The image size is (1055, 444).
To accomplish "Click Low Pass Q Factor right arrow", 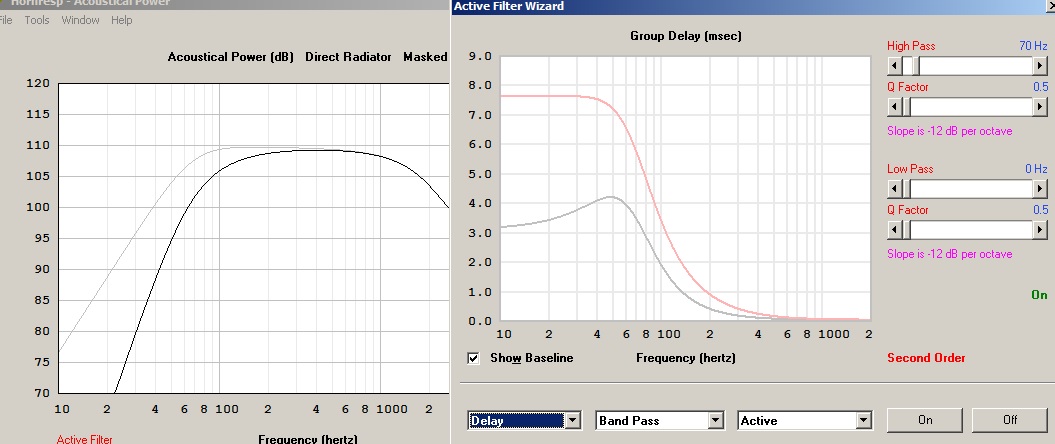I will [x=1040, y=230].
